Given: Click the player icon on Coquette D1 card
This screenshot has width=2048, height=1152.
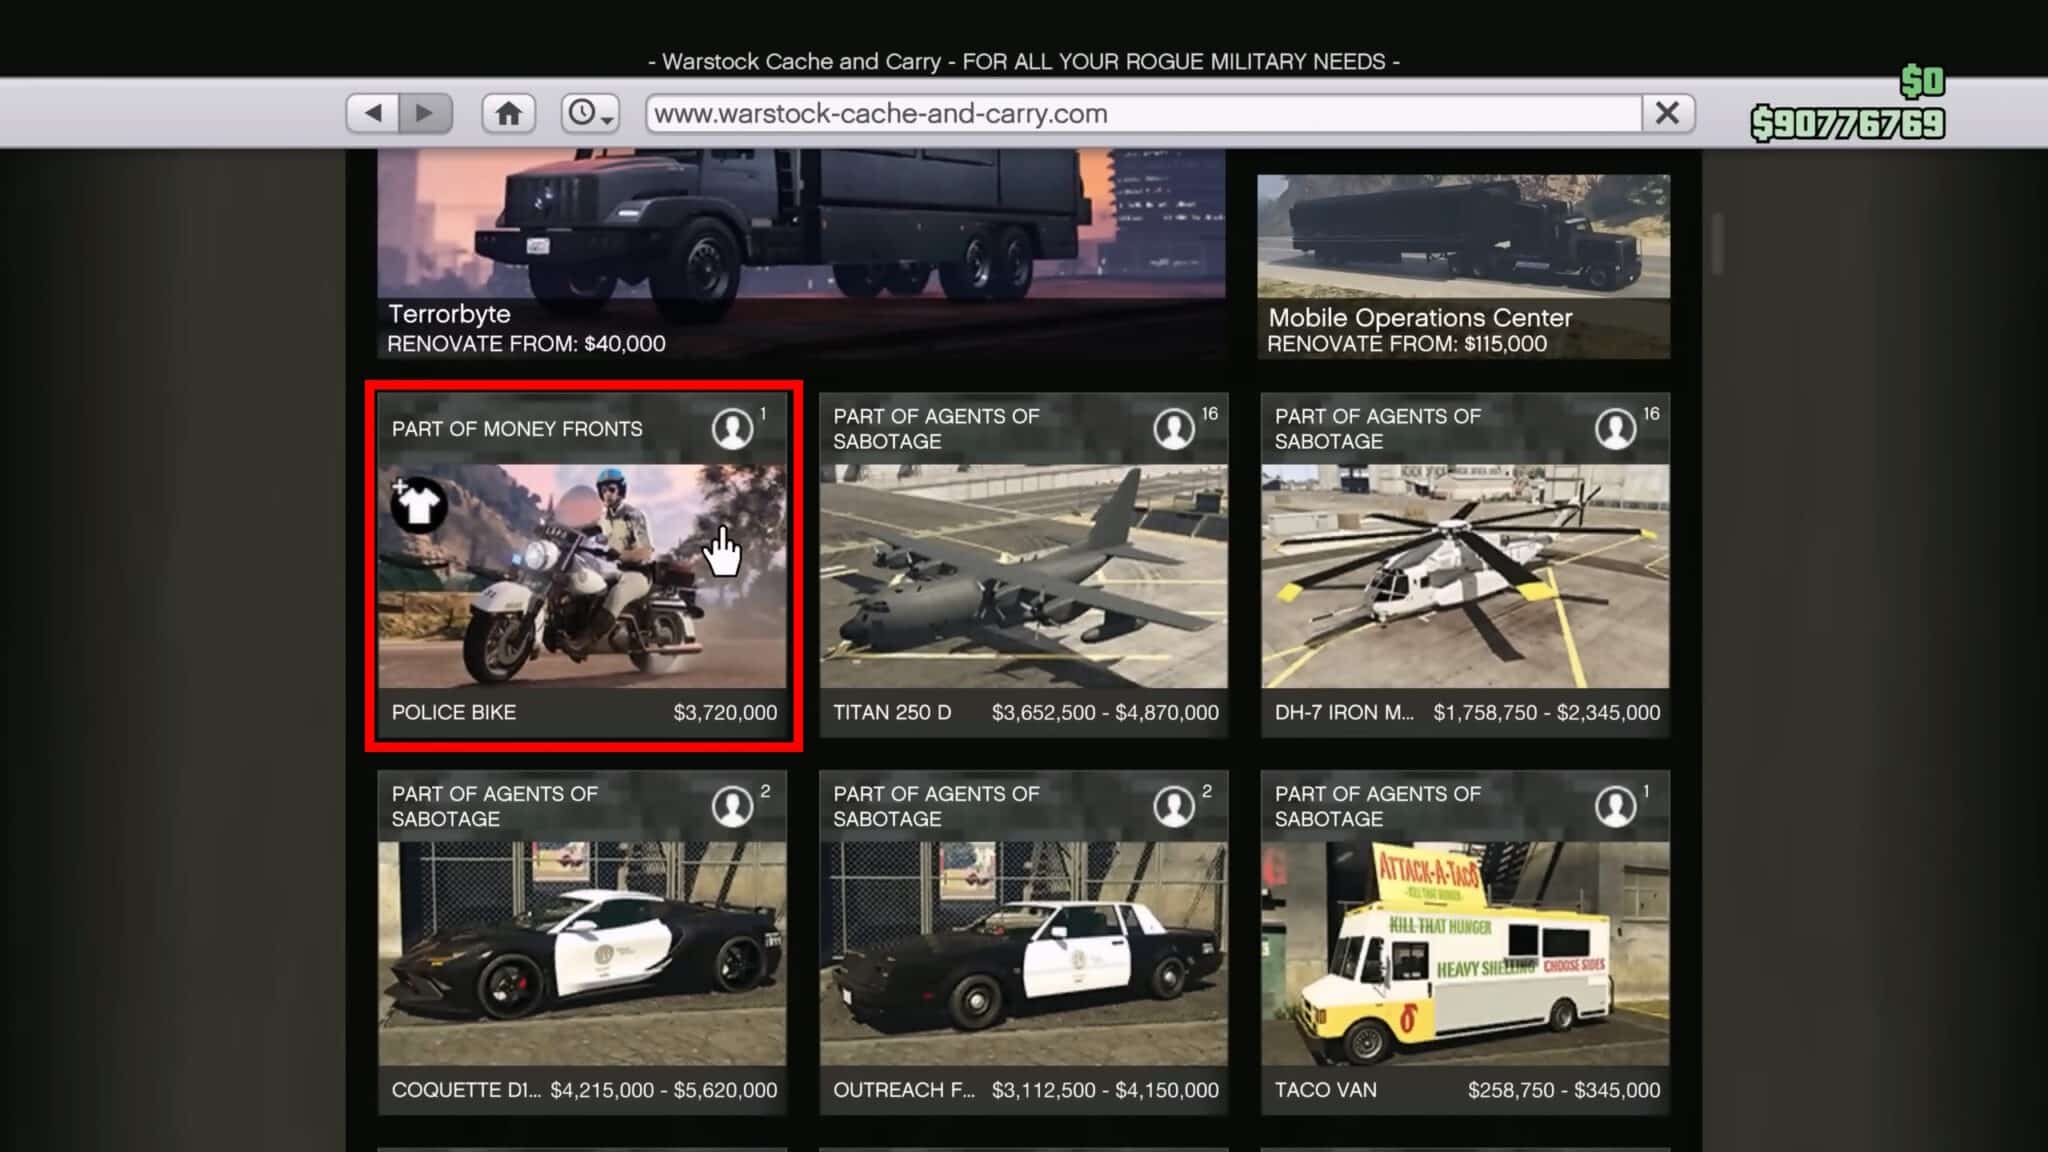Looking at the screenshot, I should pos(732,806).
